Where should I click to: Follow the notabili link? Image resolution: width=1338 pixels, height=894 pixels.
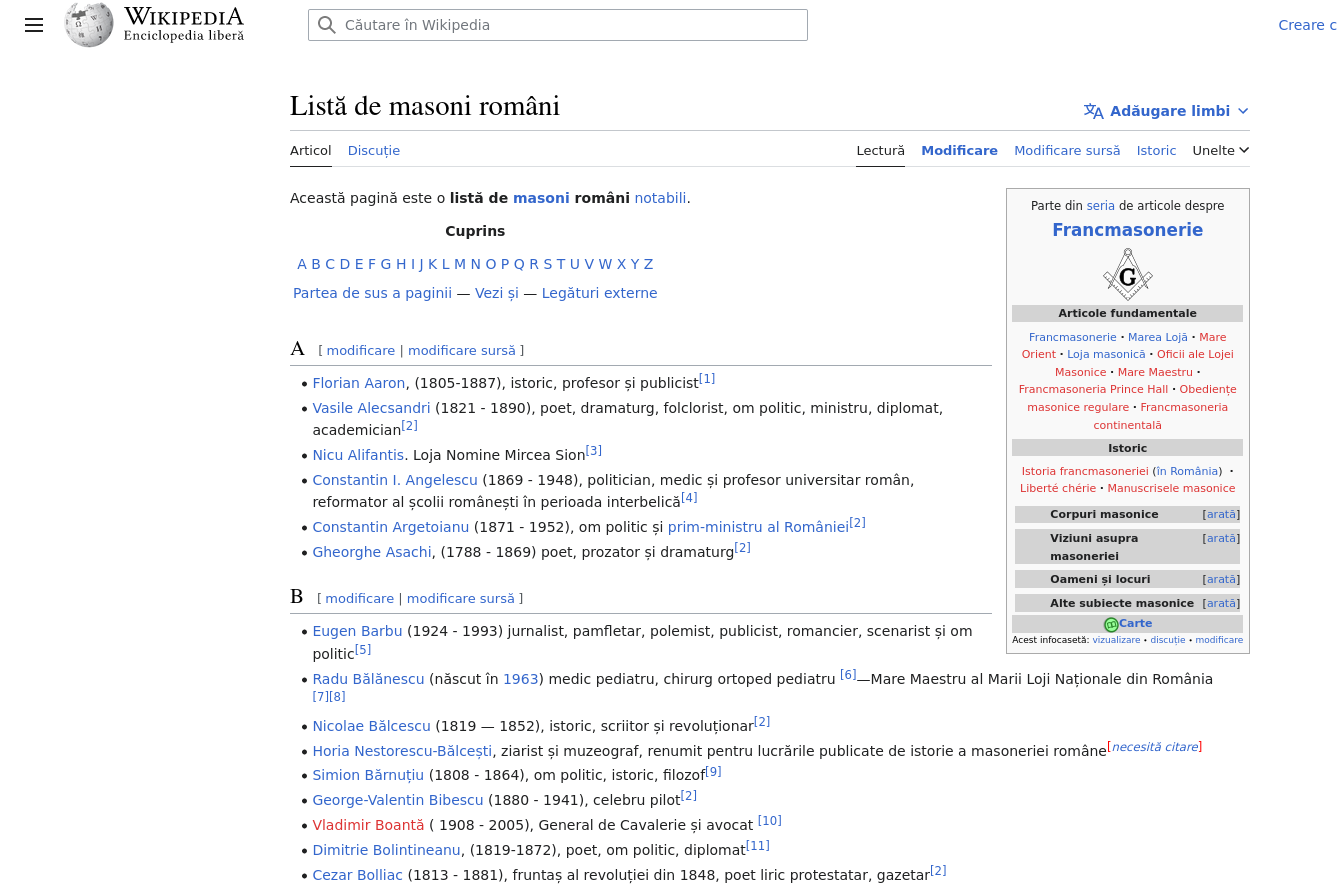pyautogui.click(x=660, y=198)
